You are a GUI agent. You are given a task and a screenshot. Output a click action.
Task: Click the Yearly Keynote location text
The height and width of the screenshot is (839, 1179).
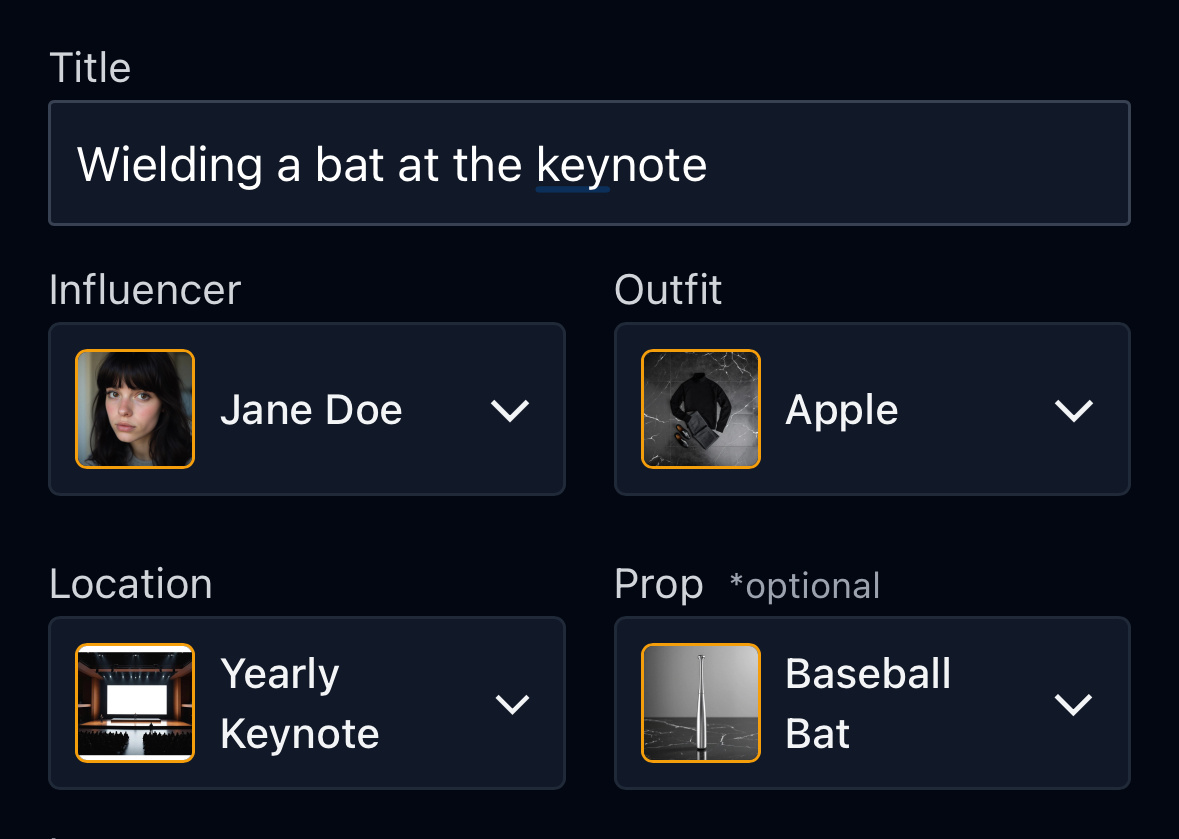pos(299,704)
